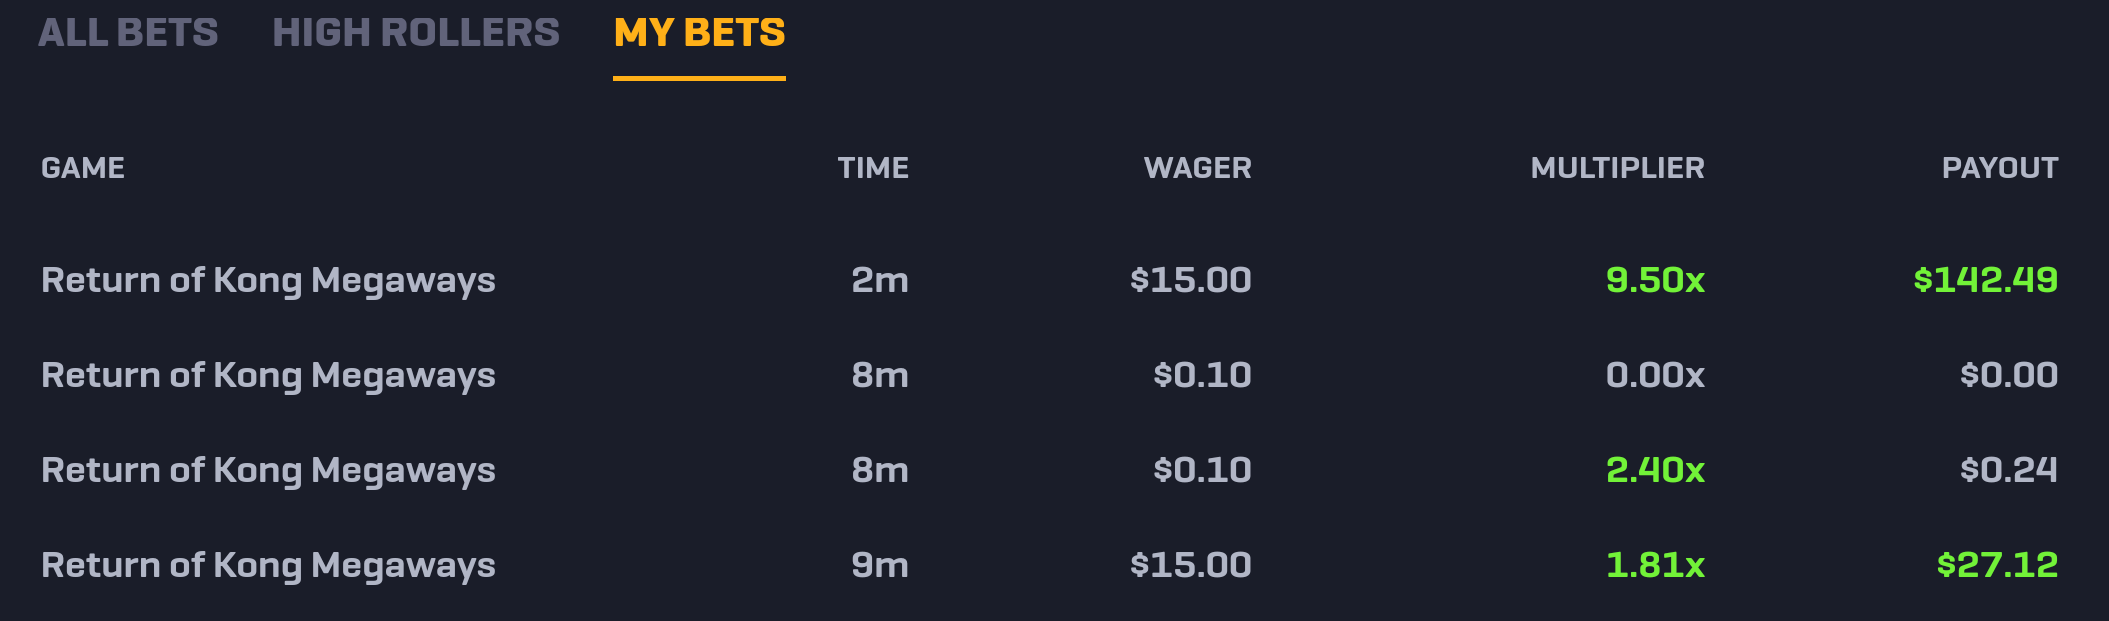Click the 1.81x multiplier entry
Image resolution: width=2109 pixels, height=621 pixels.
[1655, 565]
